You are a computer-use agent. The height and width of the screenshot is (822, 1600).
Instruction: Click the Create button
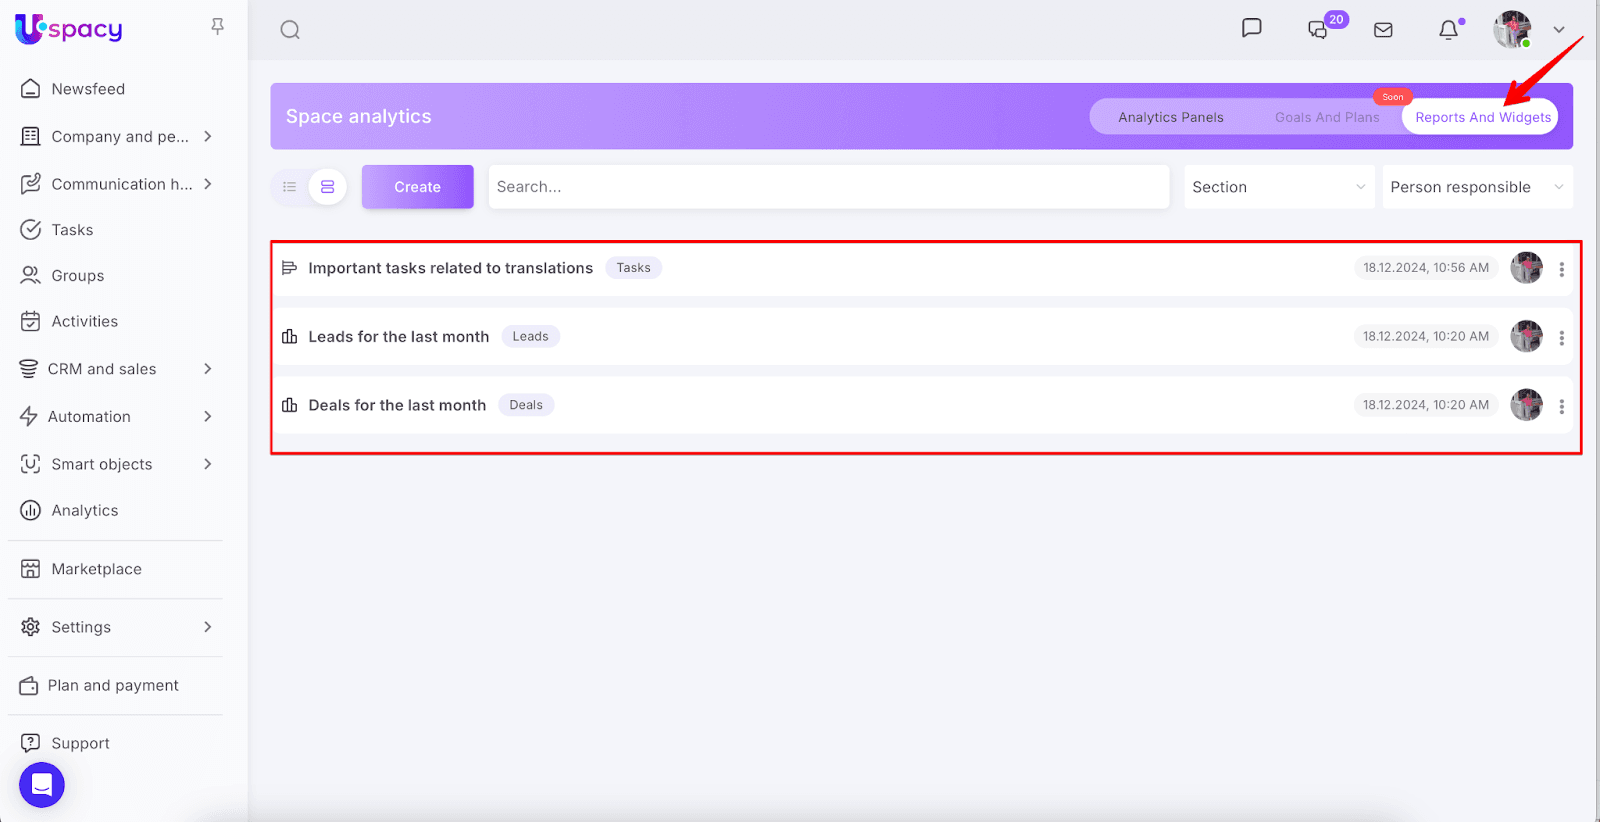[417, 187]
